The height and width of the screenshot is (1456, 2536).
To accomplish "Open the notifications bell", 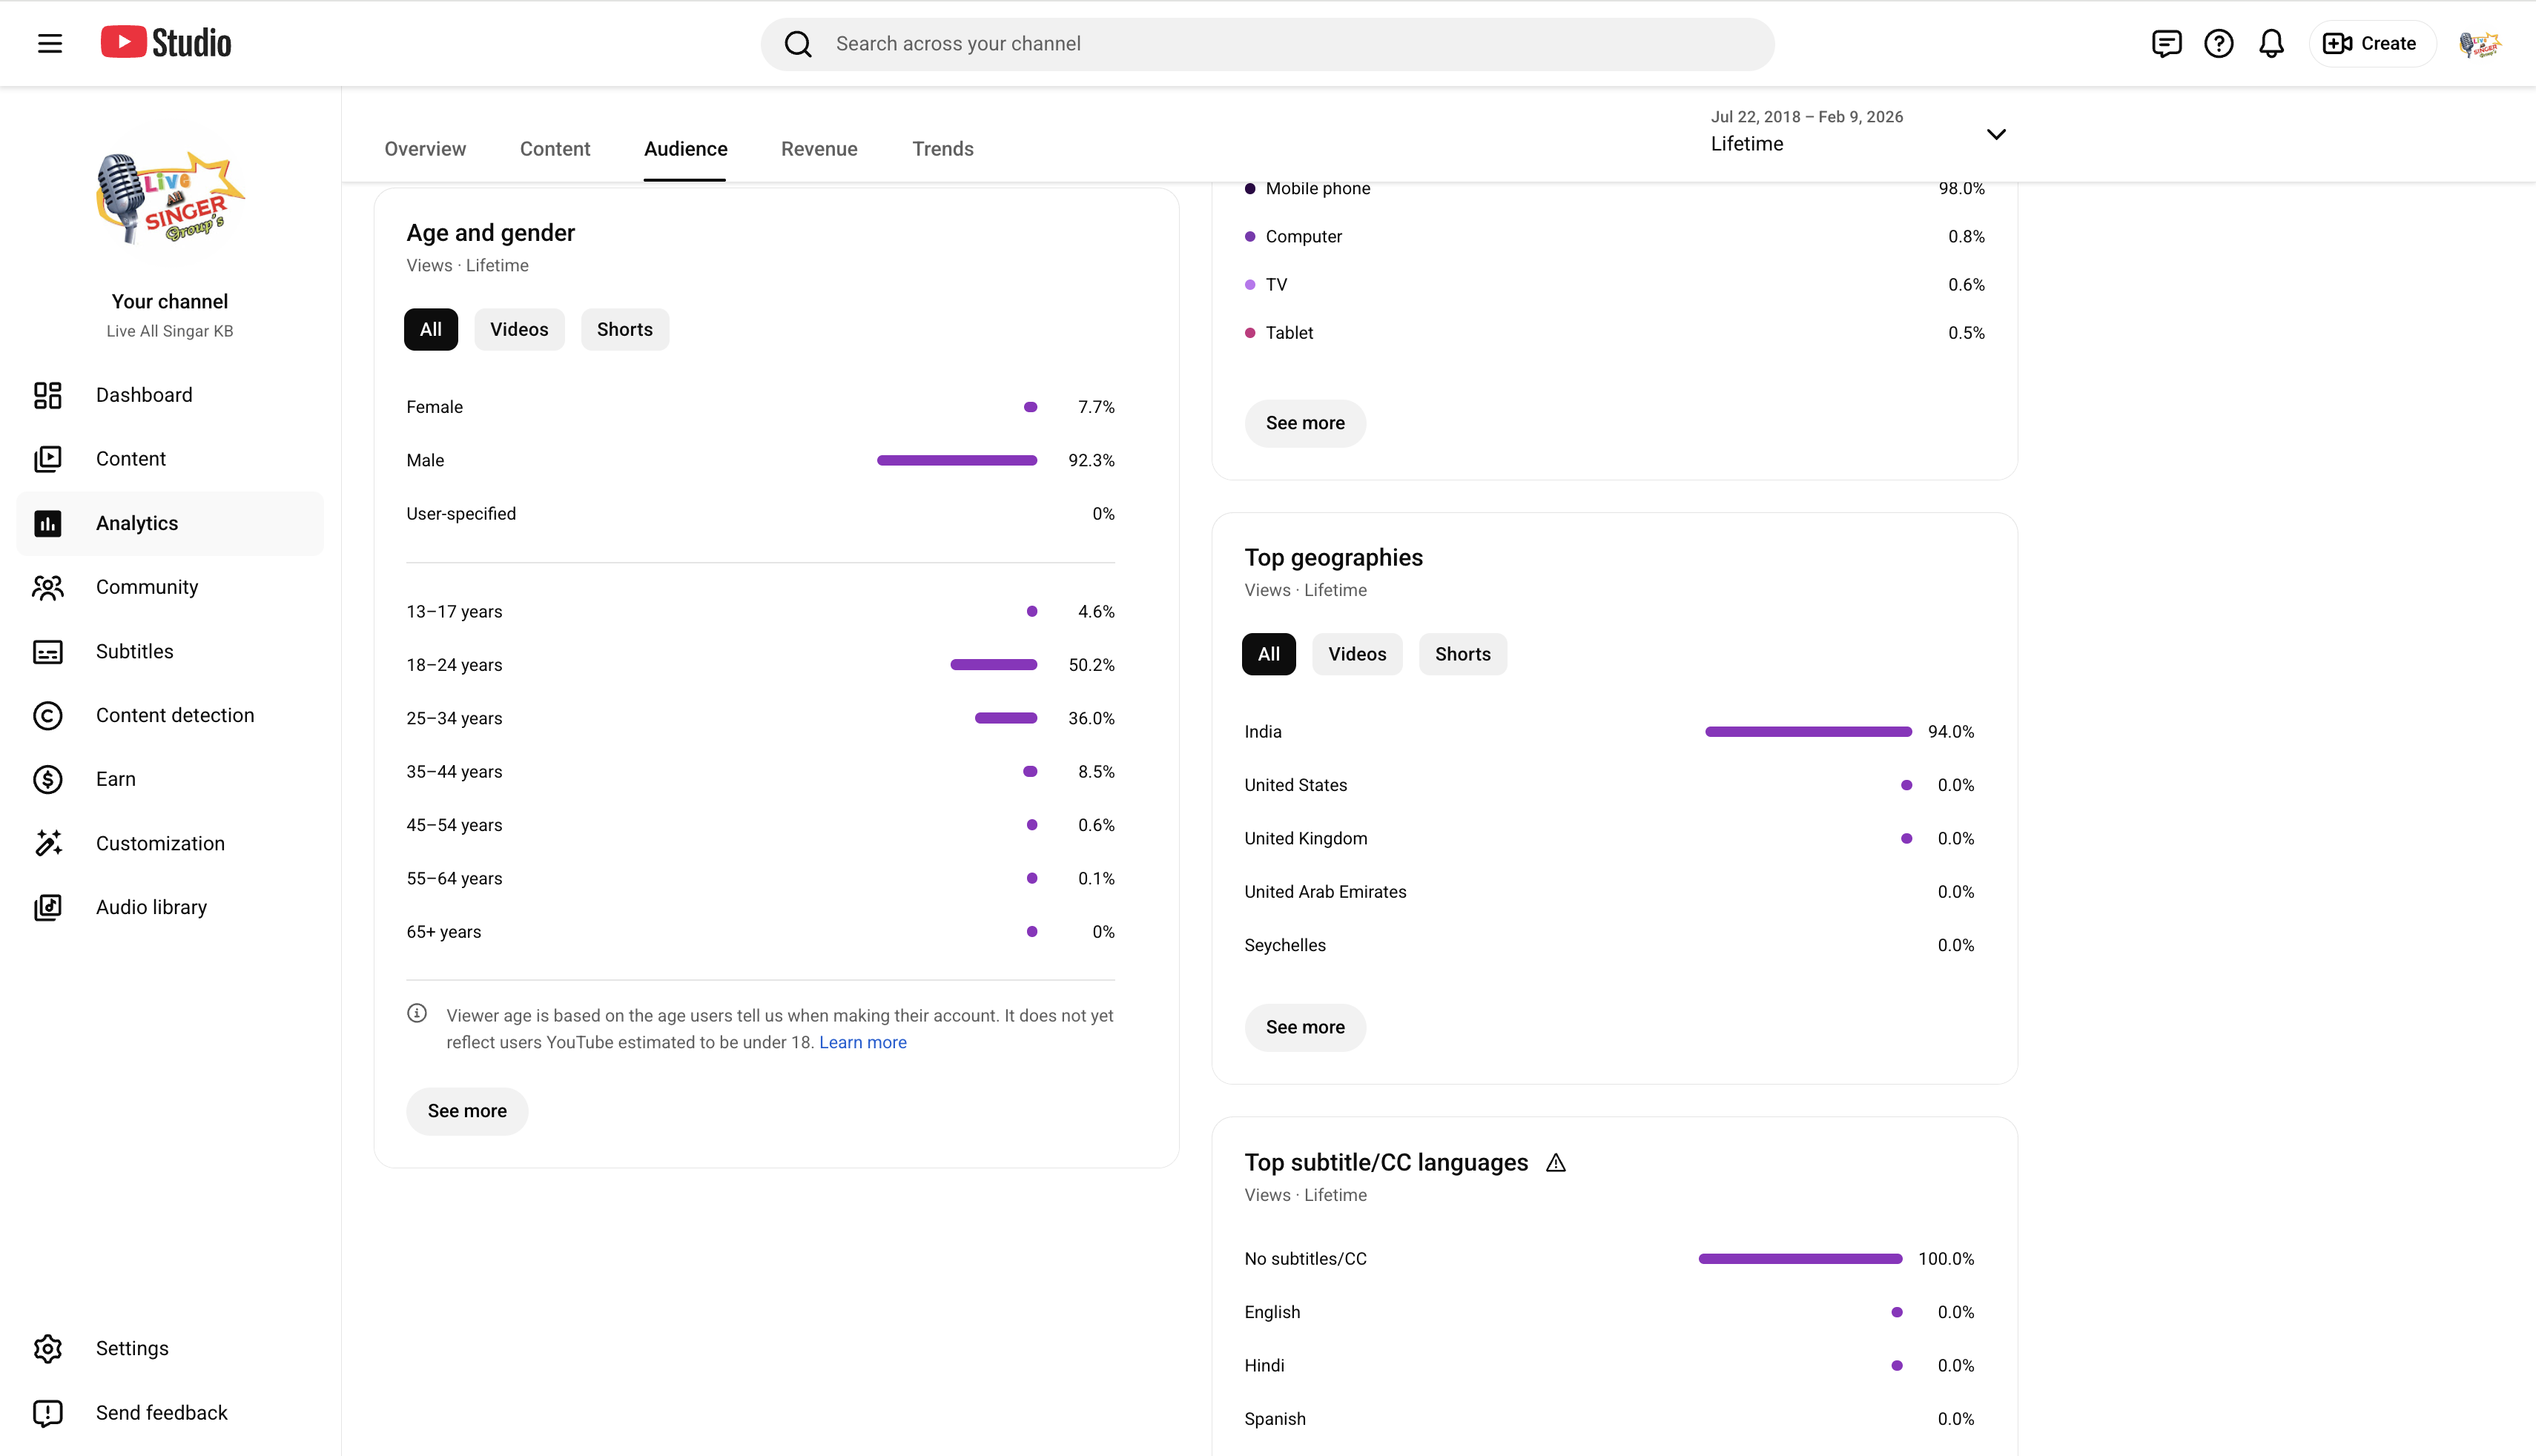I will [x=2272, y=43].
